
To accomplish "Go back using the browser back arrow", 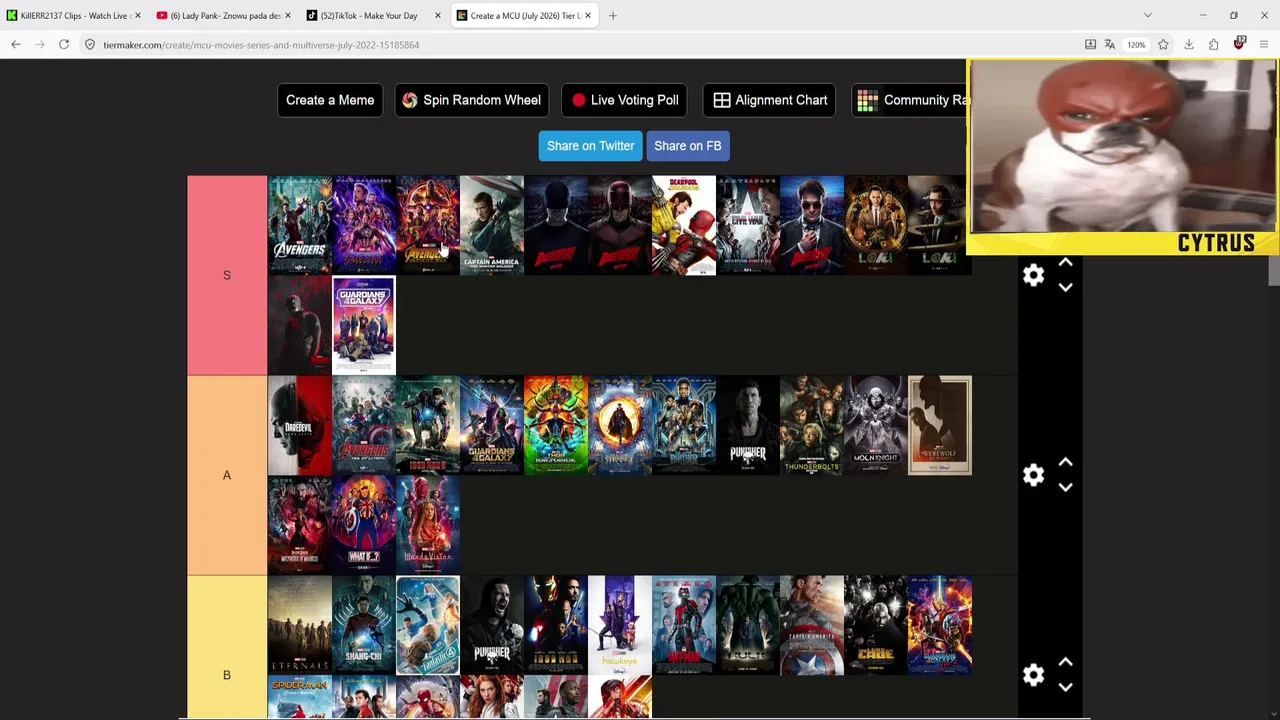I will tap(16, 44).
